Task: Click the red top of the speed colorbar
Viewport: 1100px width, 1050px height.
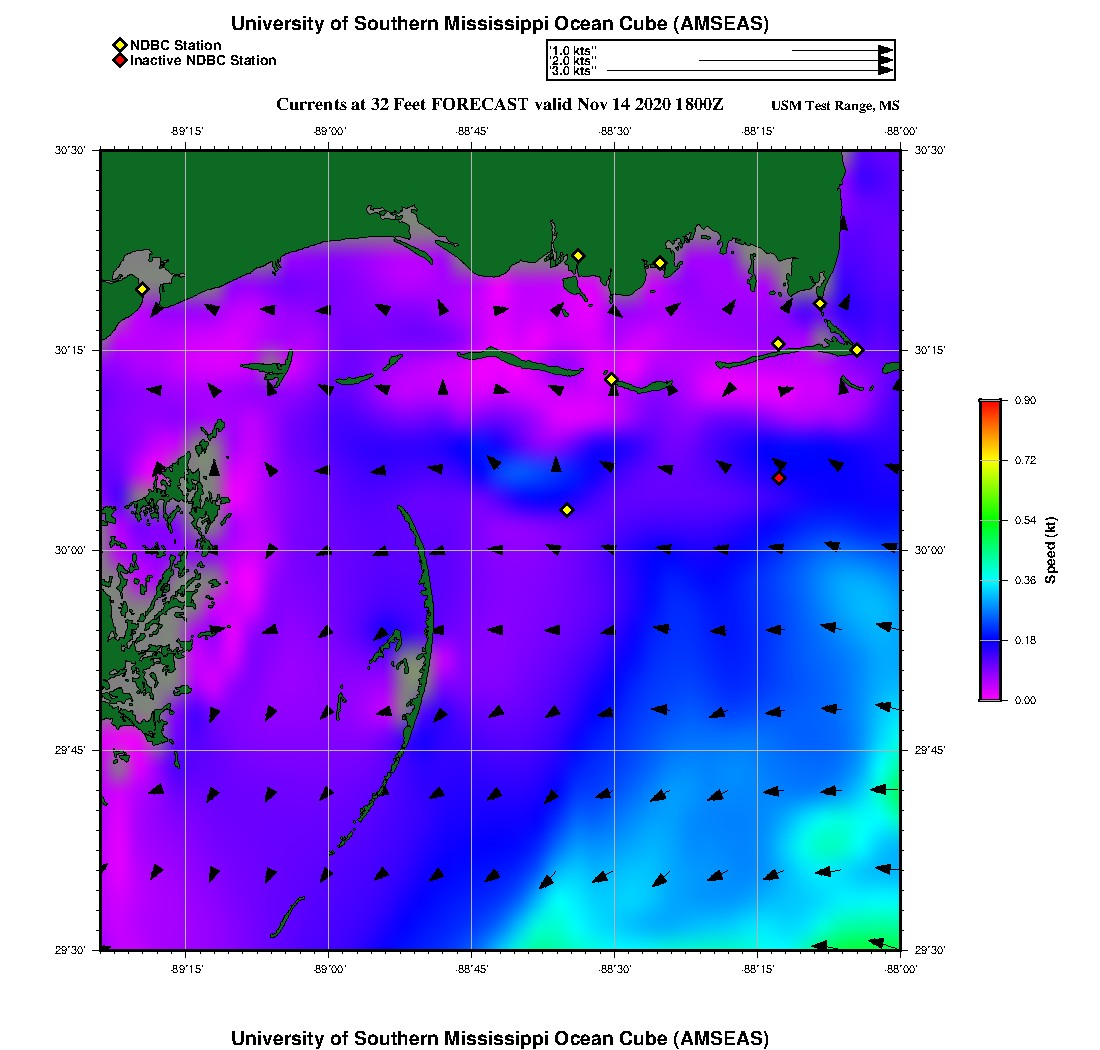Action: click(x=990, y=405)
